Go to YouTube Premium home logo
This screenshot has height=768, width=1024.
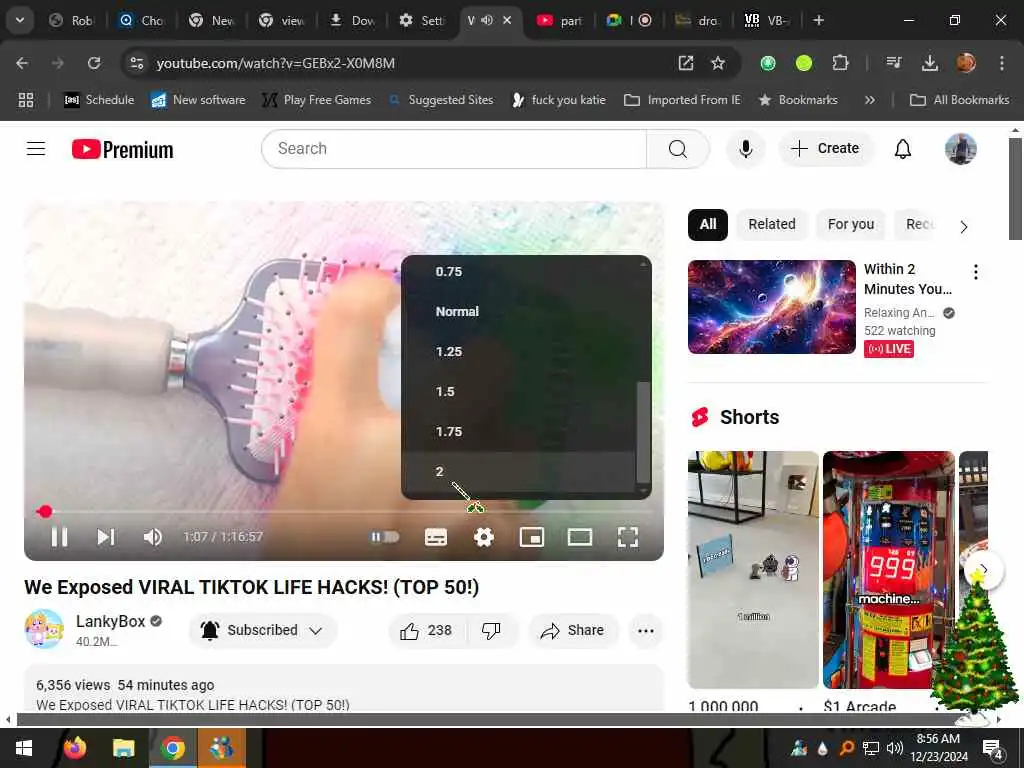(123, 150)
